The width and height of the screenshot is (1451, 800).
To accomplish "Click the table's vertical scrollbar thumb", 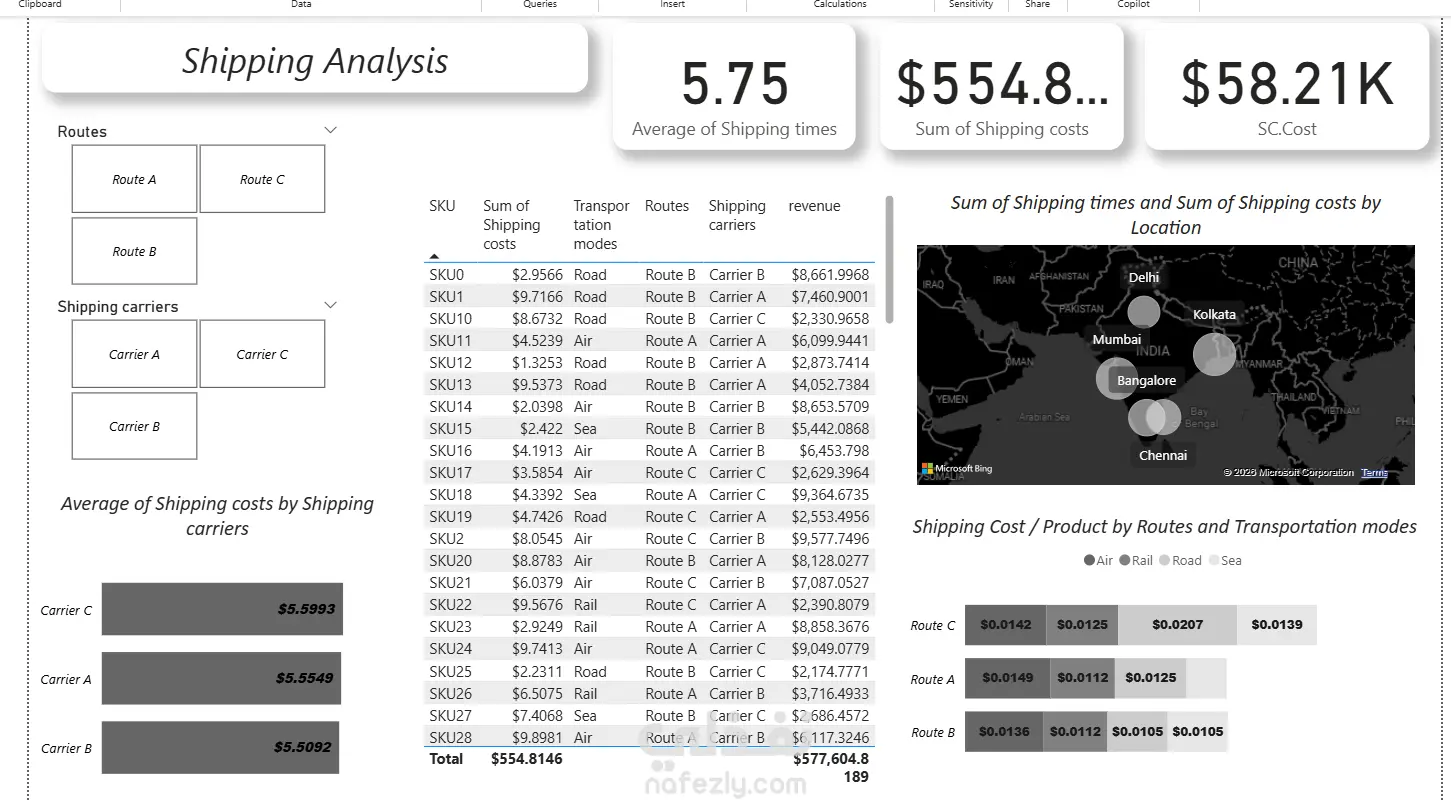I will coord(889,259).
